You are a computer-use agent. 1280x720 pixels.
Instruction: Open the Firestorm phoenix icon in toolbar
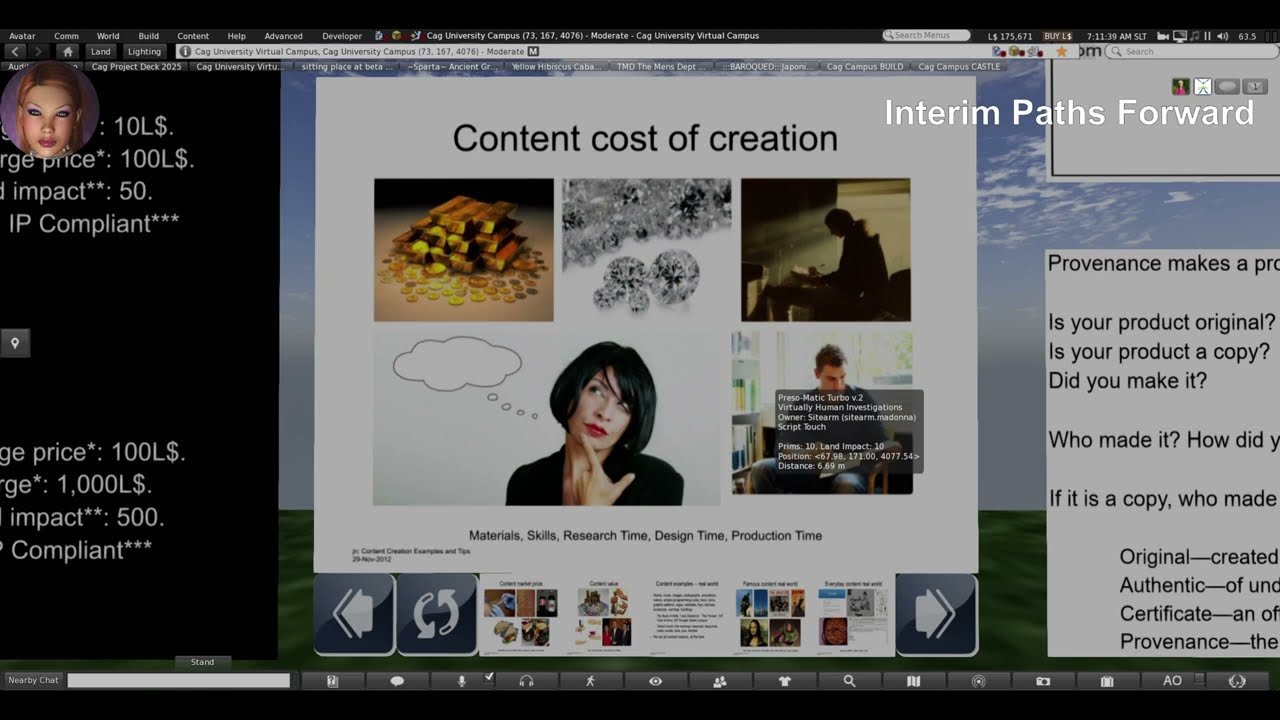(x=1237, y=681)
